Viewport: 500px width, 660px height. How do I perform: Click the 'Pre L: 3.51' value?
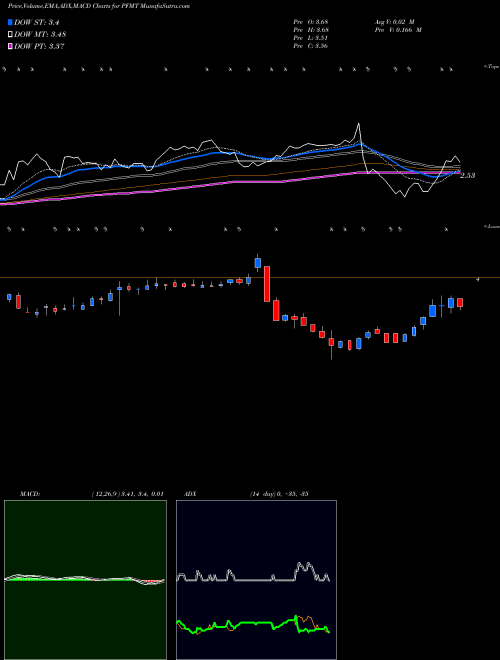[311, 38]
